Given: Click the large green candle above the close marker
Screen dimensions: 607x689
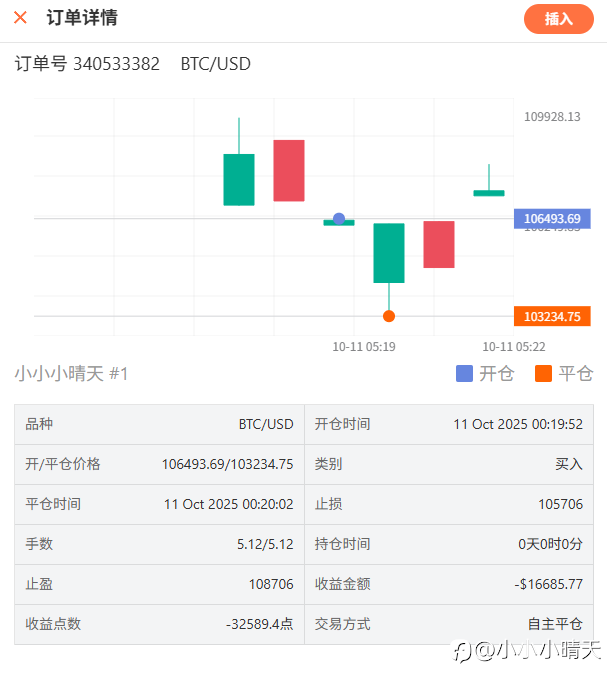Looking at the screenshot, I should [389, 252].
